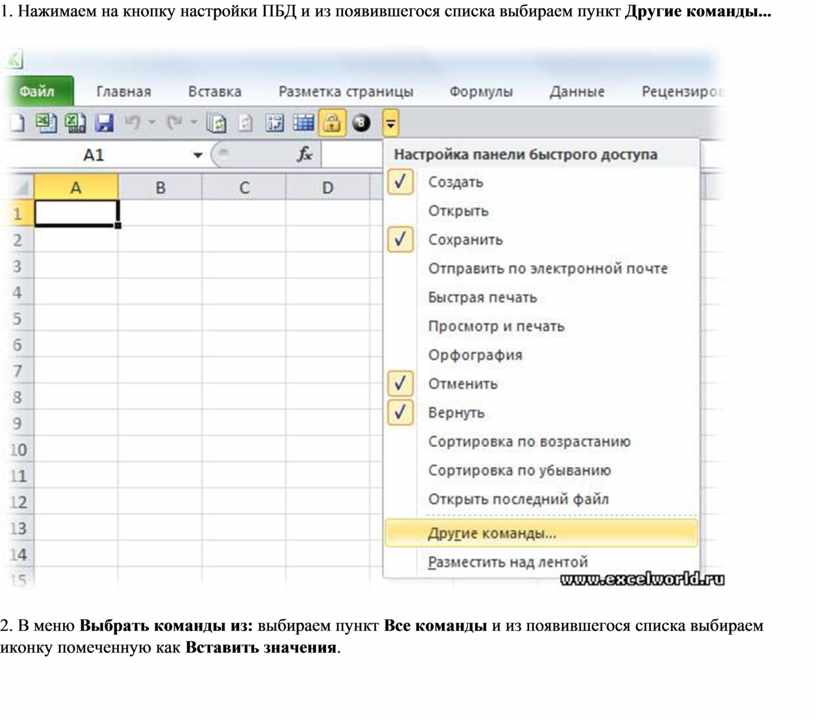The width and height of the screenshot is (816, 720).
Task: Switch to the Разметка страницы tab
Action: pyautogui.click(x=346, y=92)
